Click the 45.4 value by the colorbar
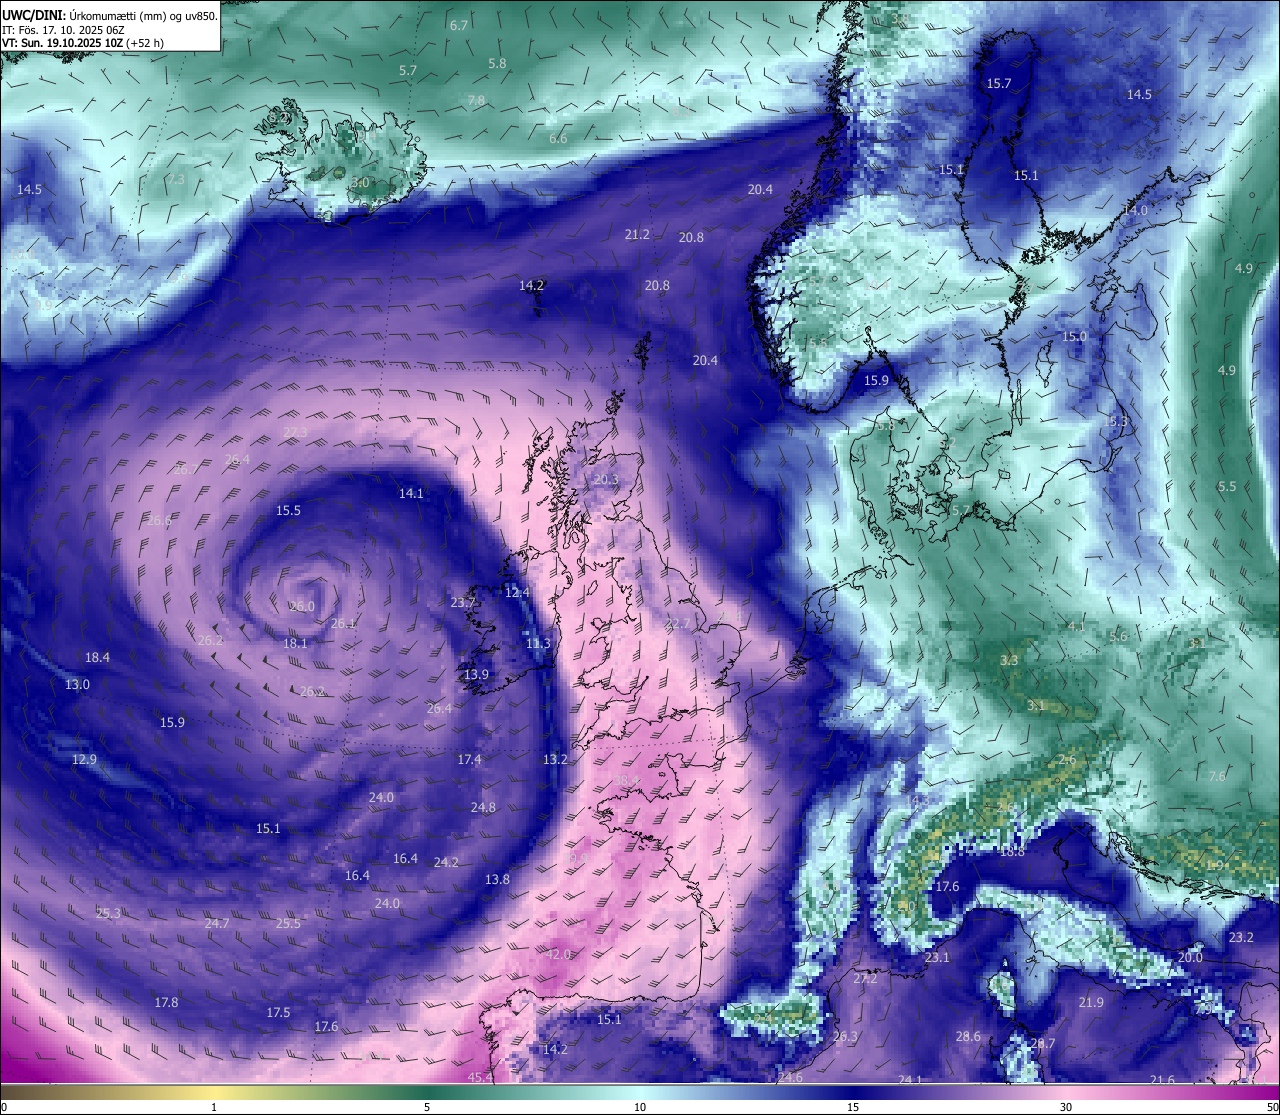This screenshot has width=1280, height=1115. [480, 1077]
